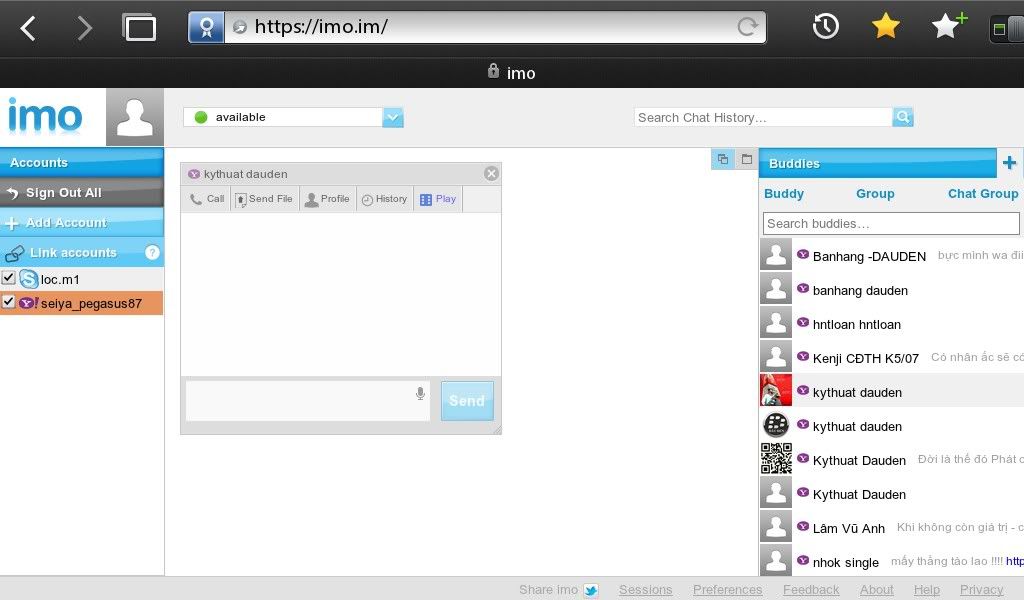This screenshot has height=600, width=1024.
Task: Open History from the chat toolbar
Action: (x=385, y=199)
